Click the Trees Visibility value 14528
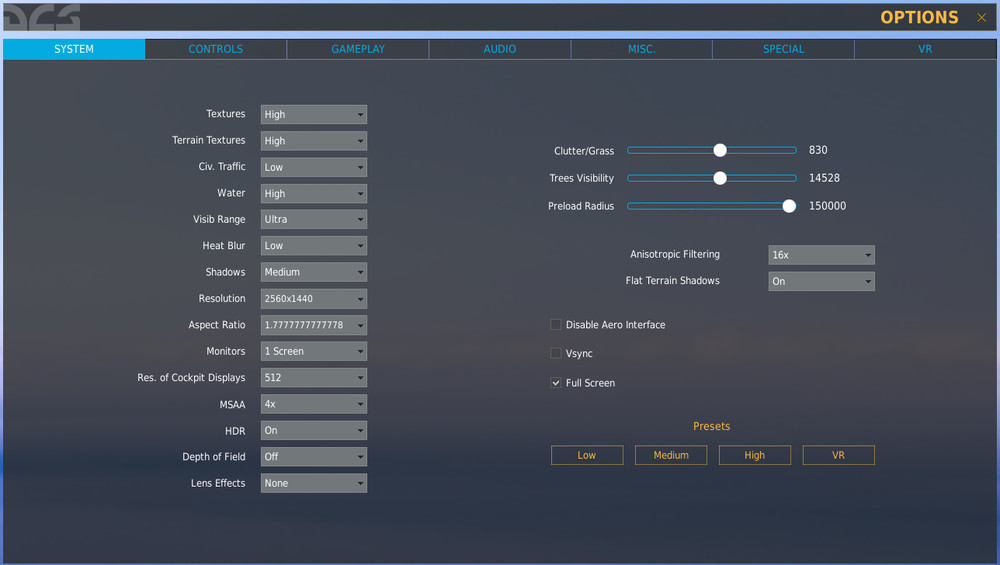This screenshot has width=1000, height=565. [824, 178]
